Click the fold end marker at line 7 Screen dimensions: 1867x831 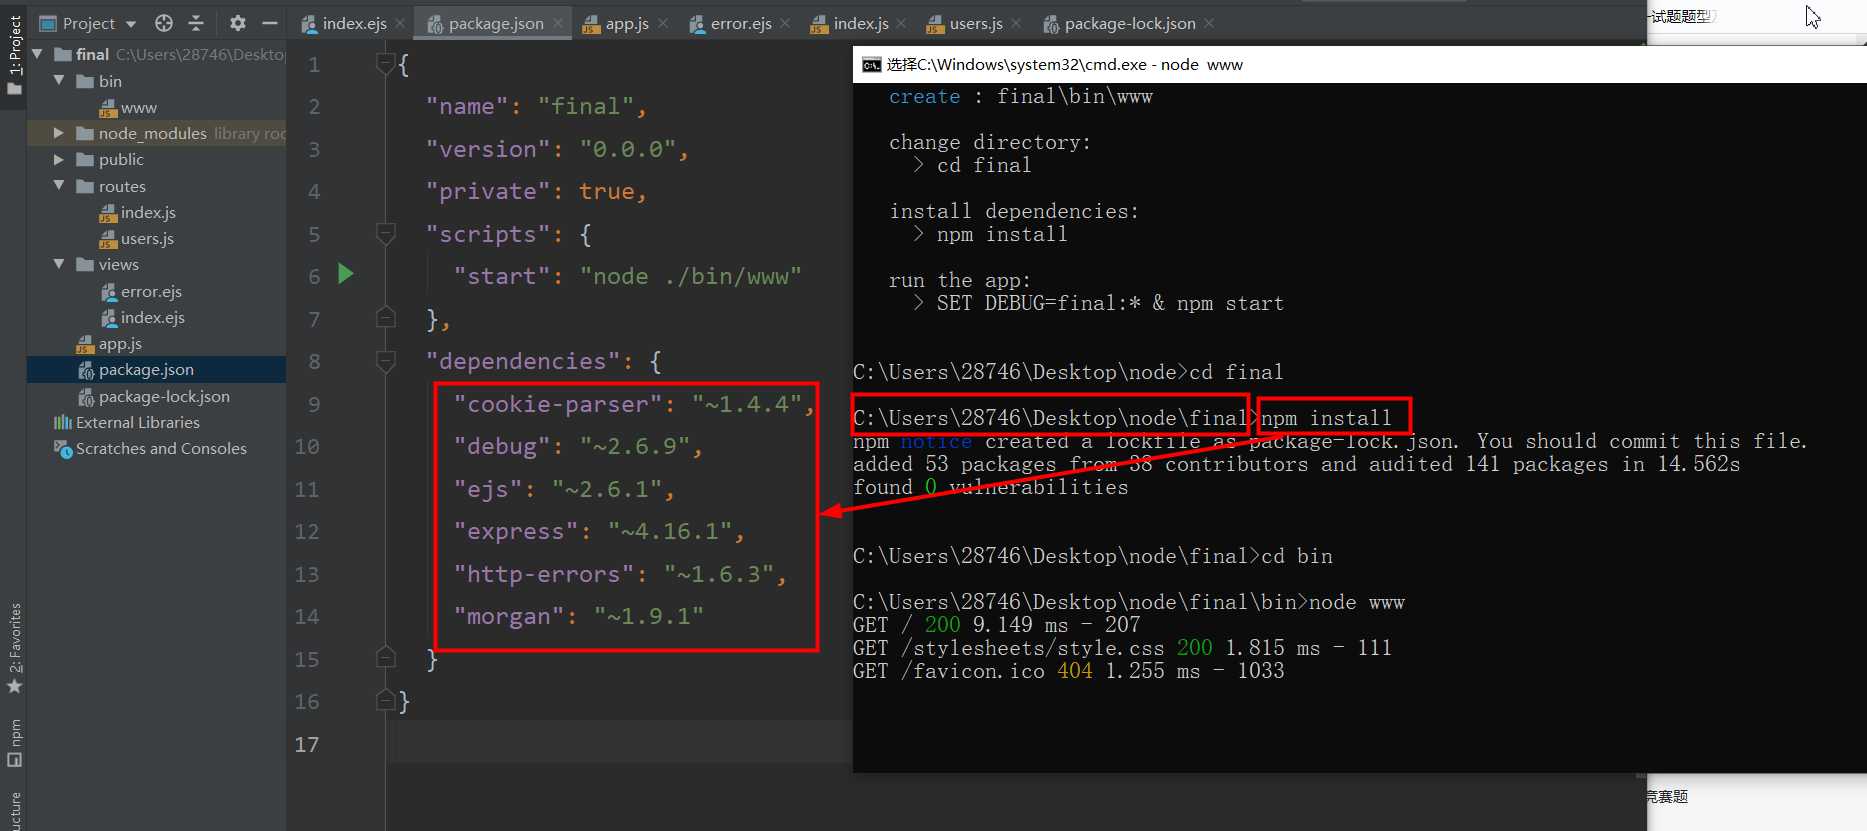385,318
